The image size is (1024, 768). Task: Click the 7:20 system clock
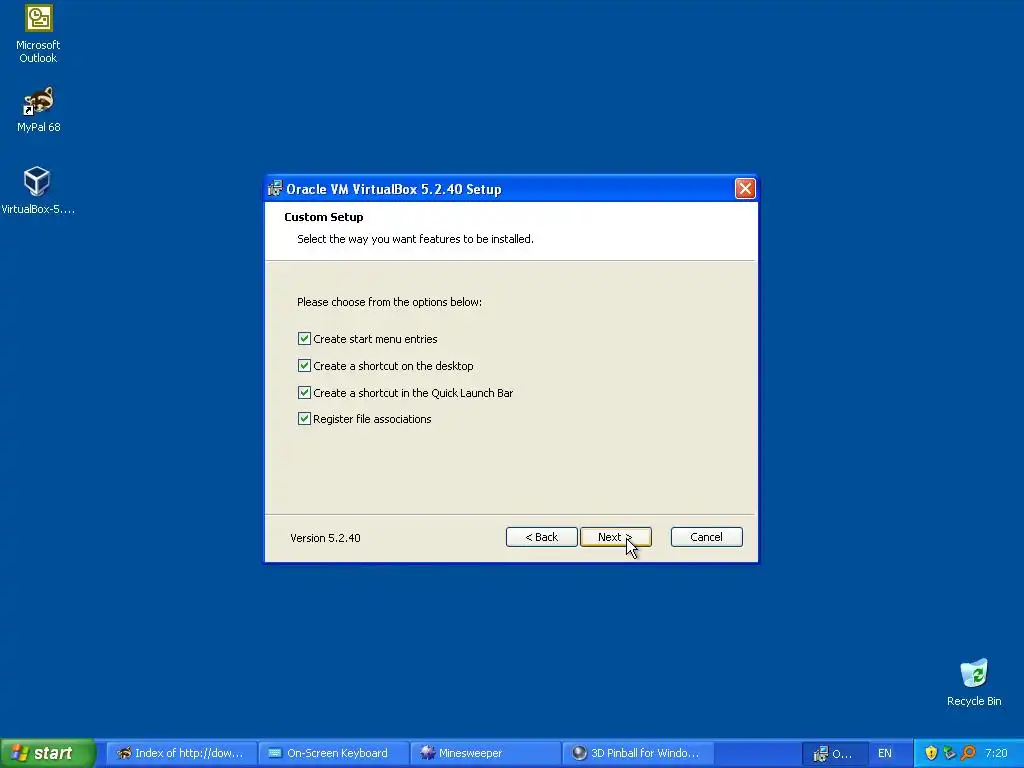pos(996,753)
